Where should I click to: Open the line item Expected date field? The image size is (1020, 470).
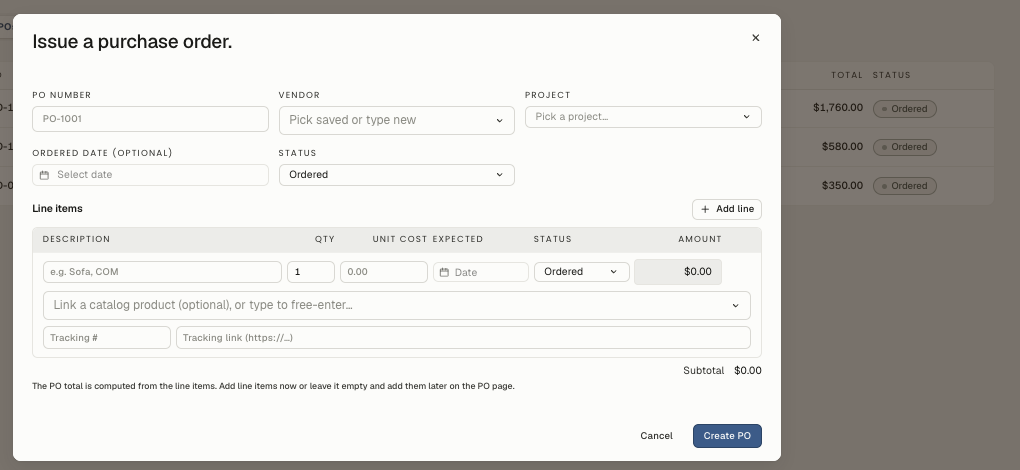(x=481, y=272)
